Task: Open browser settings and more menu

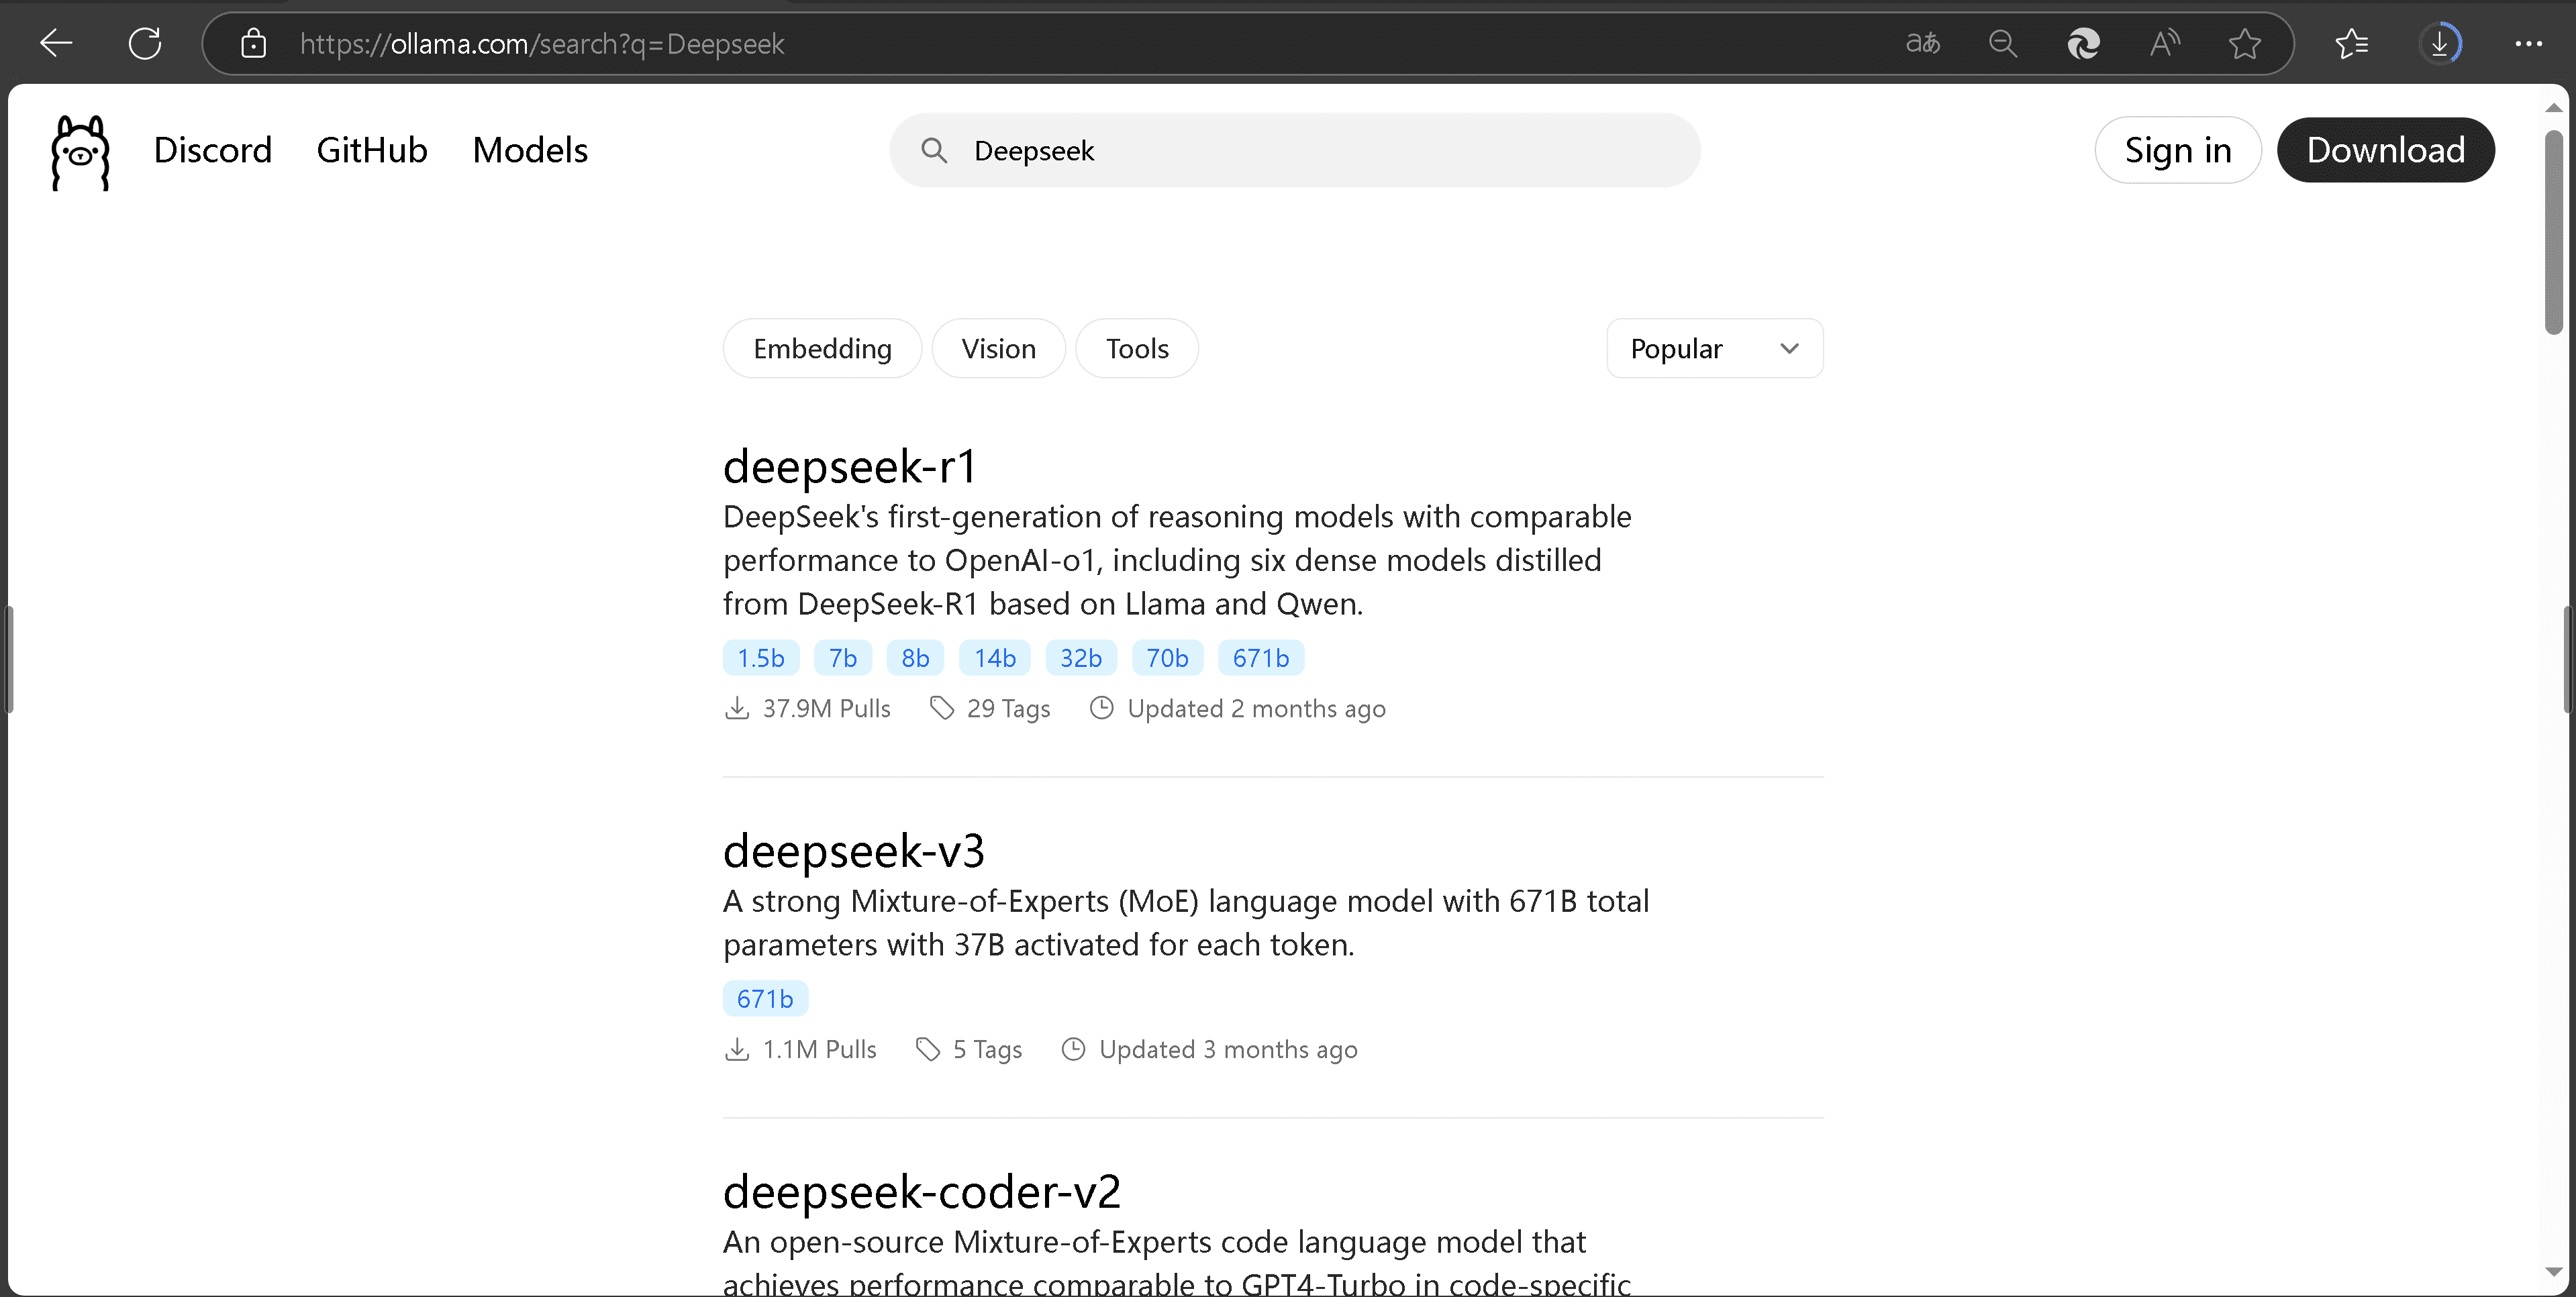Action: [2529, 43]
